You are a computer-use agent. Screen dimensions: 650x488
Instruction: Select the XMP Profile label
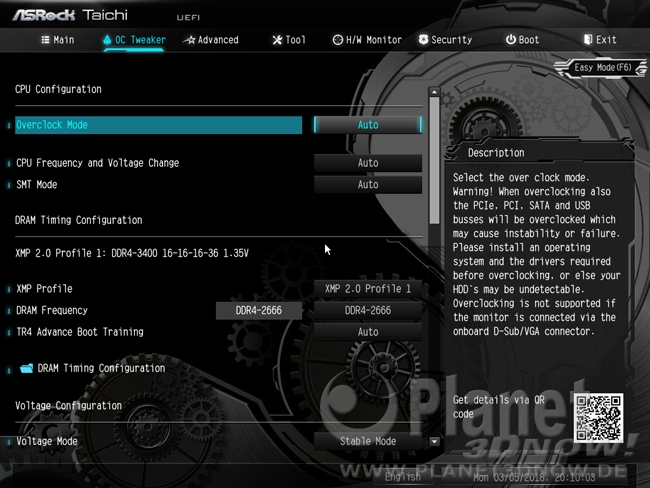pyautogui.click(x=44, y=289)
